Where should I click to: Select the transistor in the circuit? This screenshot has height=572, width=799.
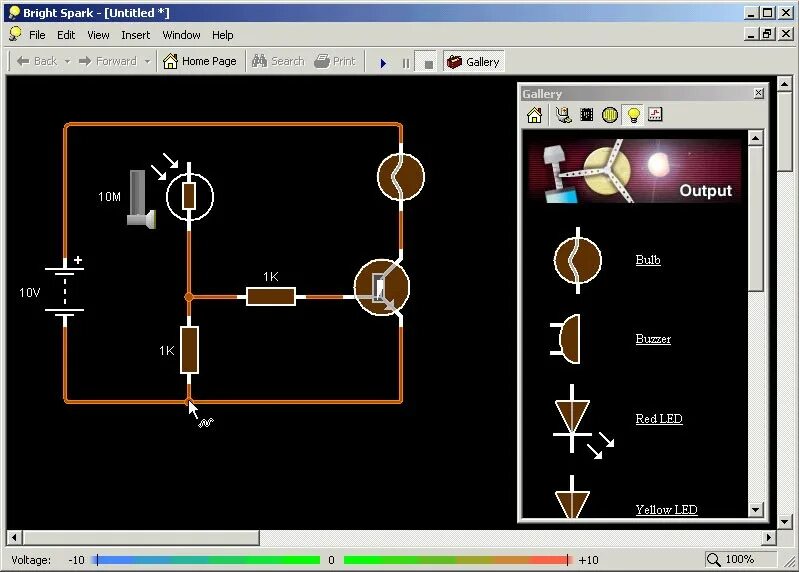click(x=382, y=288)
